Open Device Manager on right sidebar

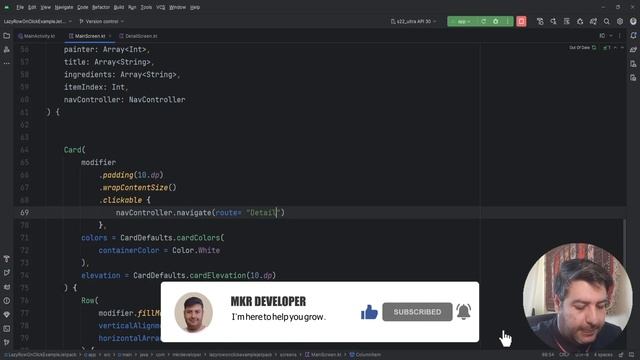click(633, 64)
